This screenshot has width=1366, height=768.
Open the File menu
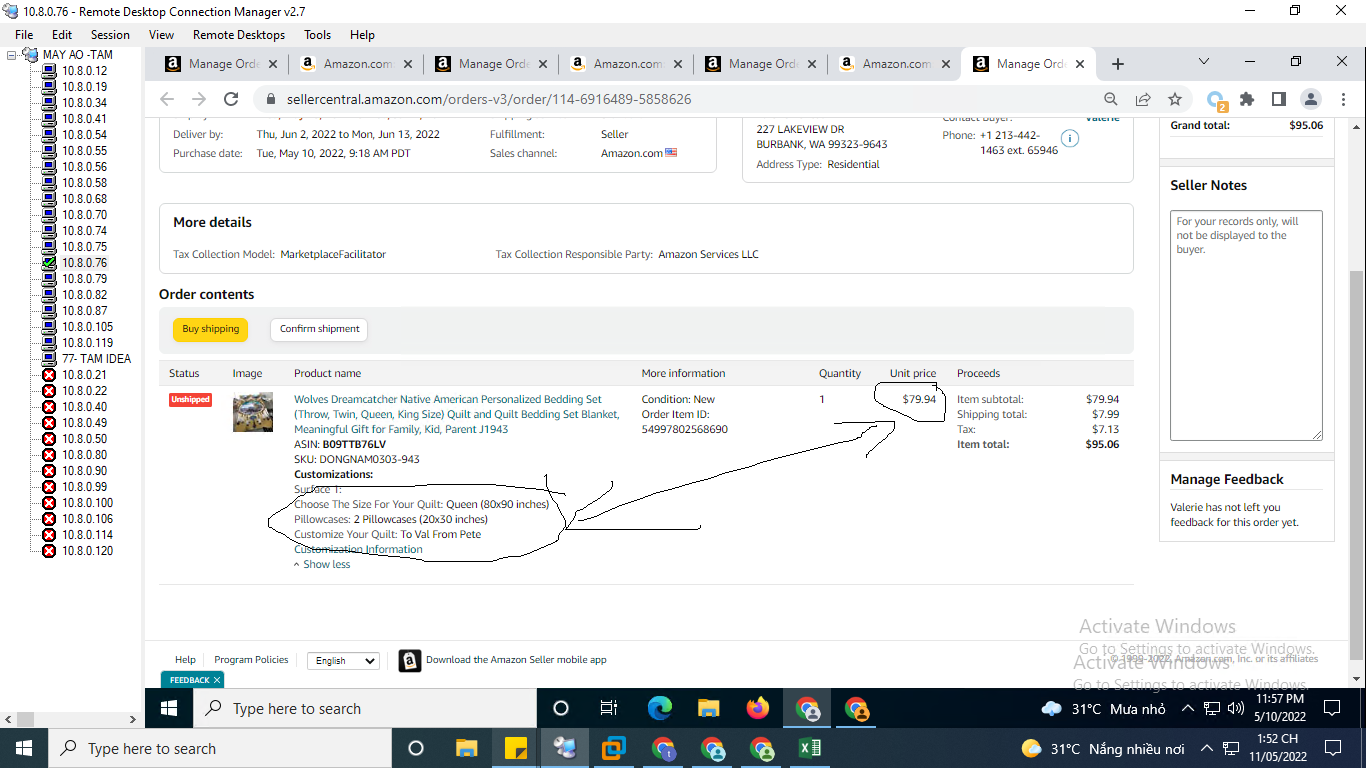[x=24, y=34]
